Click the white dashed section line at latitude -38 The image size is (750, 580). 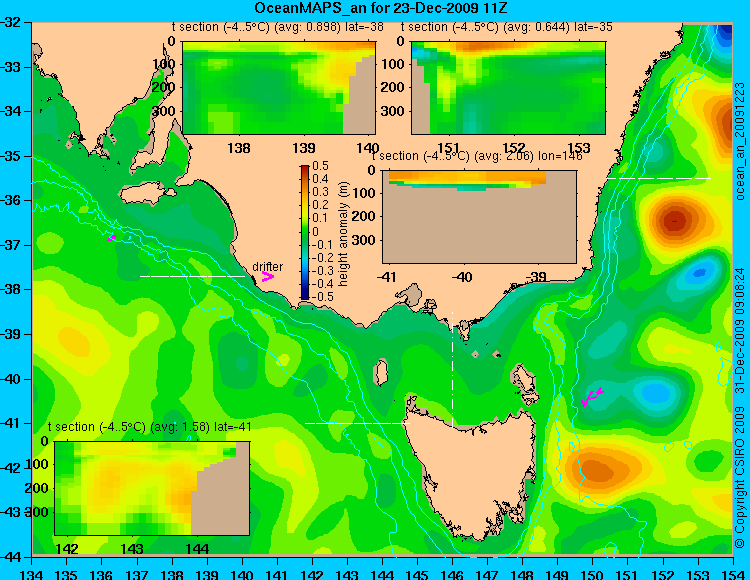(x=192, y=276)
